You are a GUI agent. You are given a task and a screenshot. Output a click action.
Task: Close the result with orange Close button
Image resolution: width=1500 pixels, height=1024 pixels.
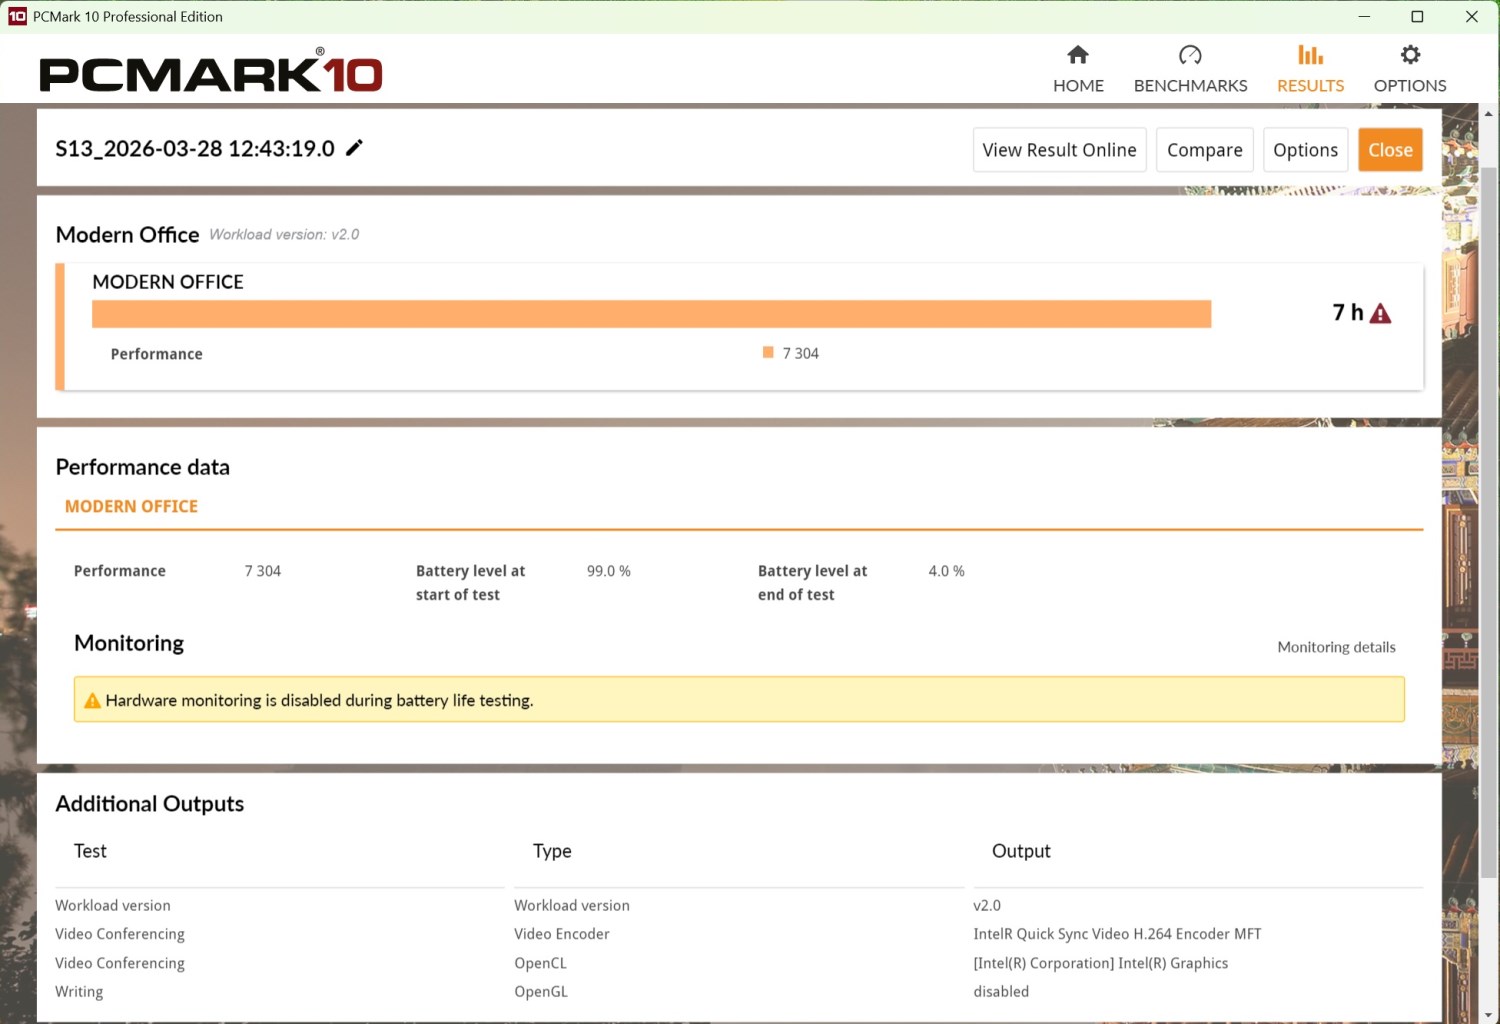click(1390, 150)
